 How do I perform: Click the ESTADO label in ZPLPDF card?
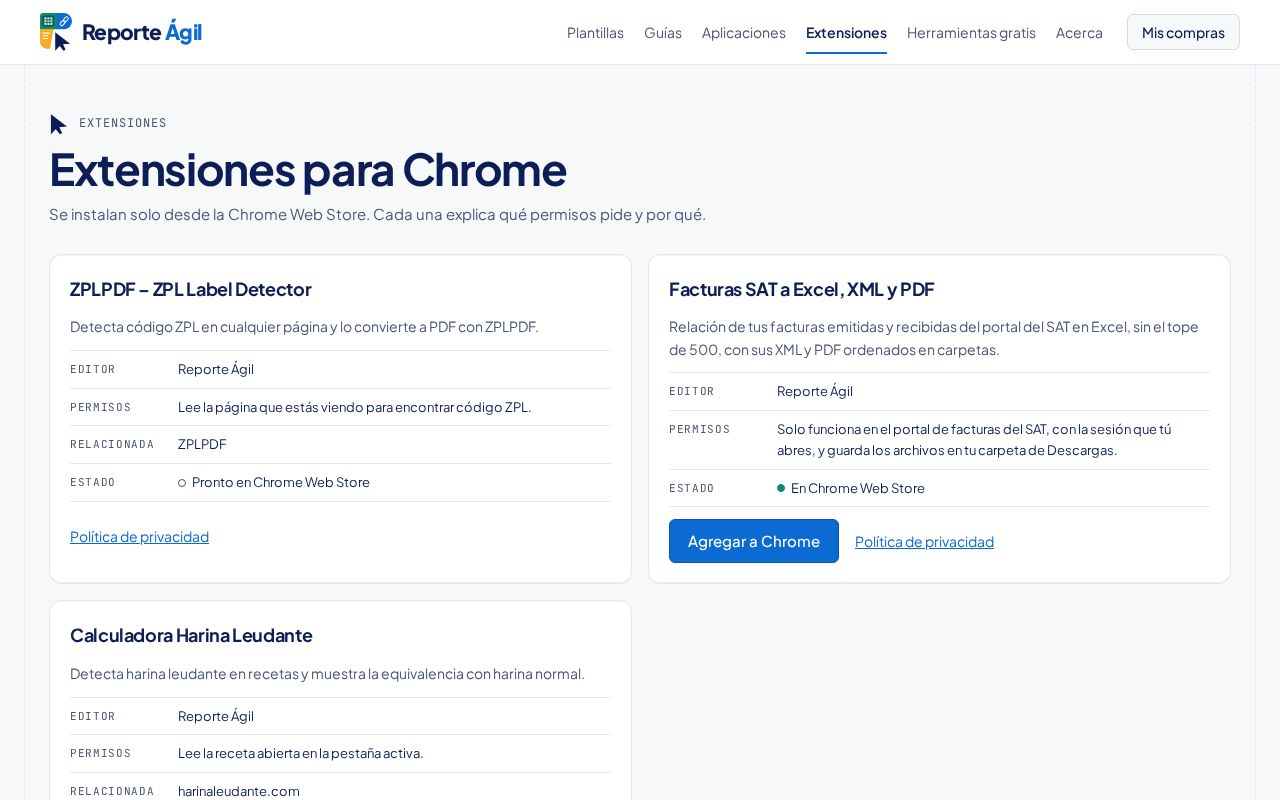point(93,482)
